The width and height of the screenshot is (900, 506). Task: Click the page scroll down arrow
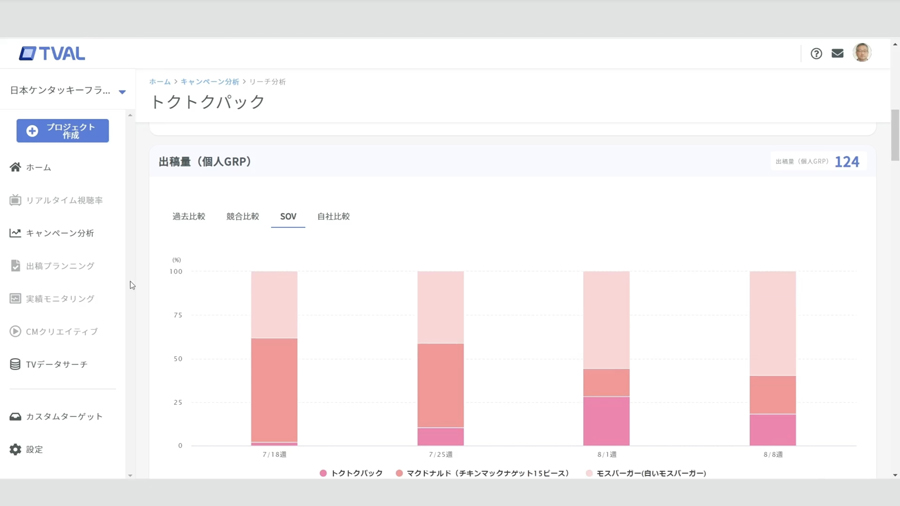point(895,475)
